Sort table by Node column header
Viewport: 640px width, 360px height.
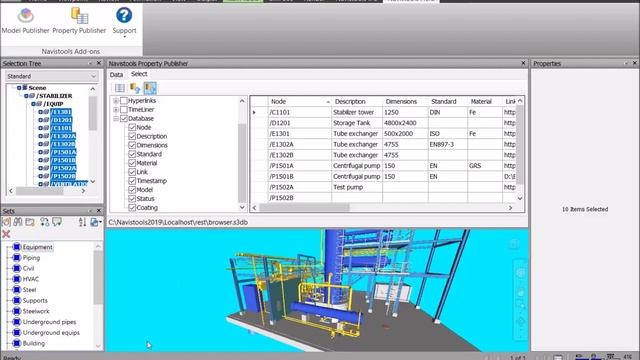(x=300, y=101)
